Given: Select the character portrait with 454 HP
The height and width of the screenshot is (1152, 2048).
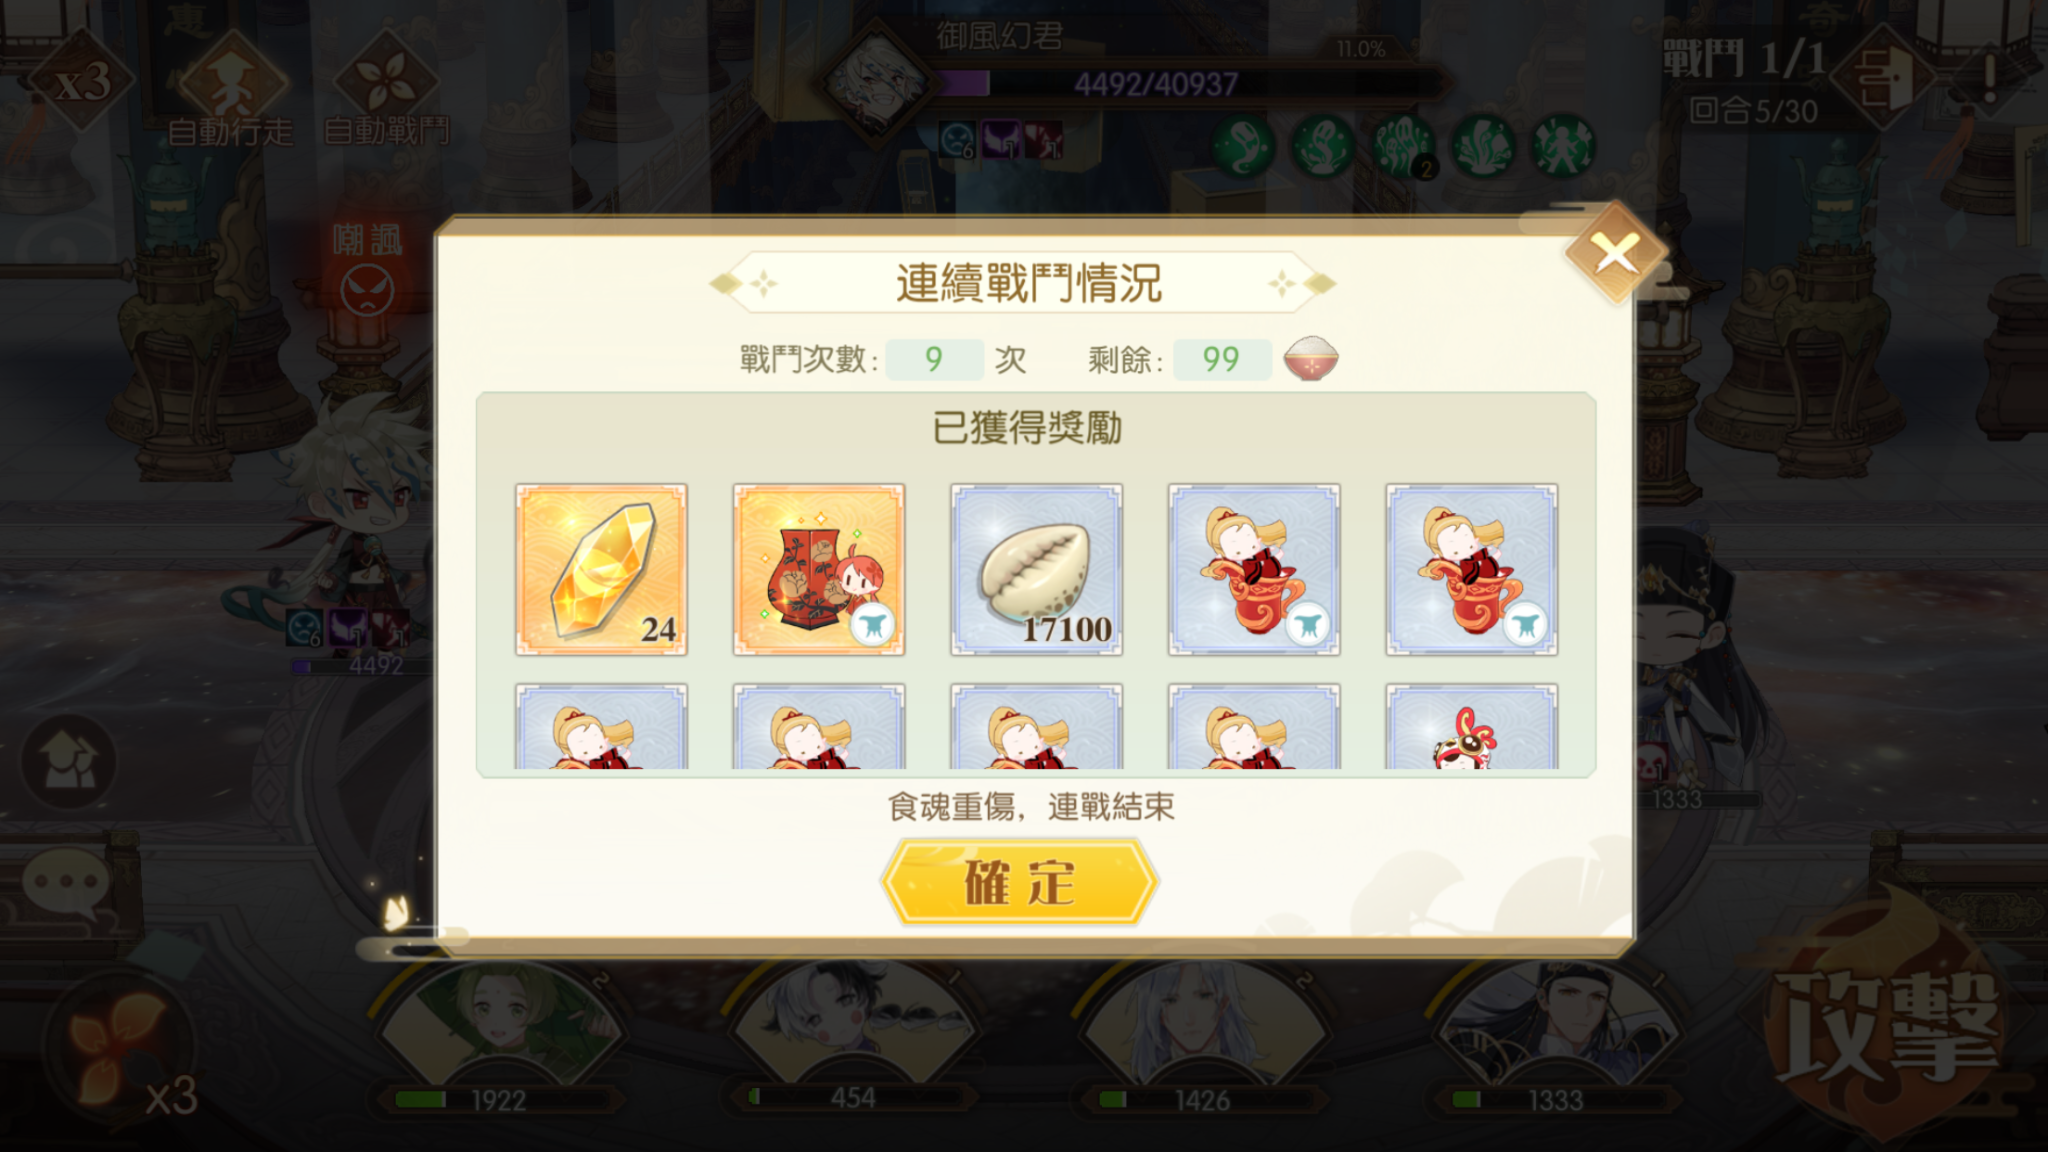Looking at the screenshot, I should tap(852, 1035).
